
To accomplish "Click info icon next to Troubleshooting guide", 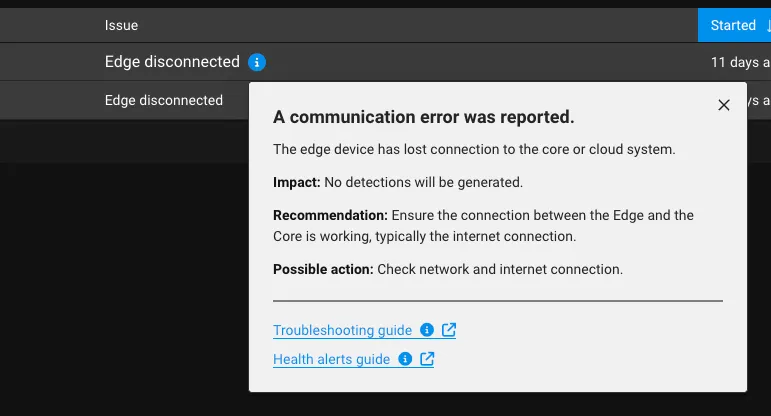I will point(427,329).
